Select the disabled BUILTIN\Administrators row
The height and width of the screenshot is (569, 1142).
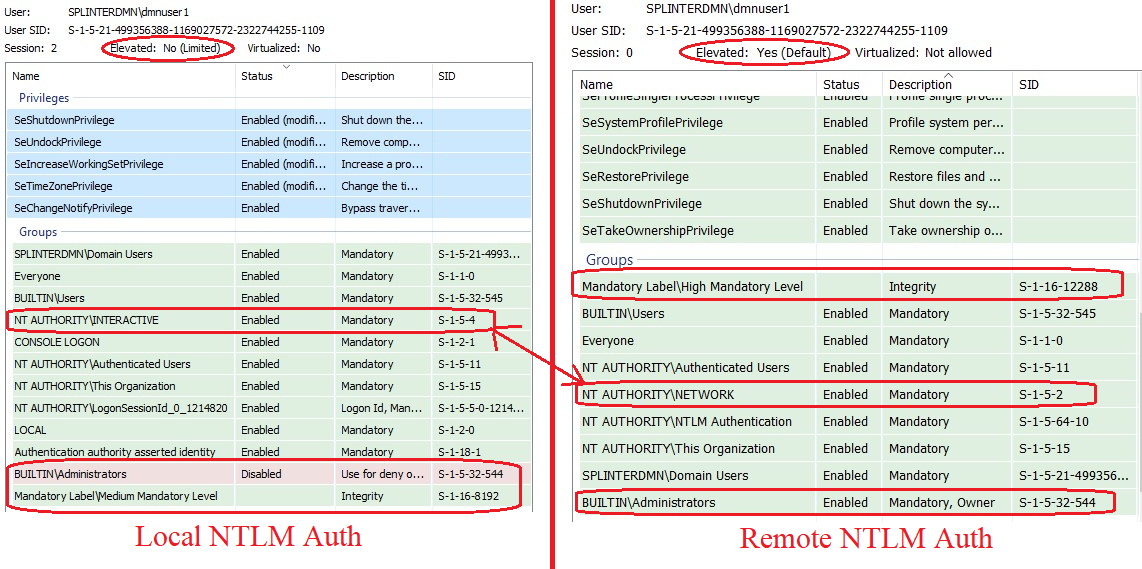pyautogui.click(x=70, y=474)
